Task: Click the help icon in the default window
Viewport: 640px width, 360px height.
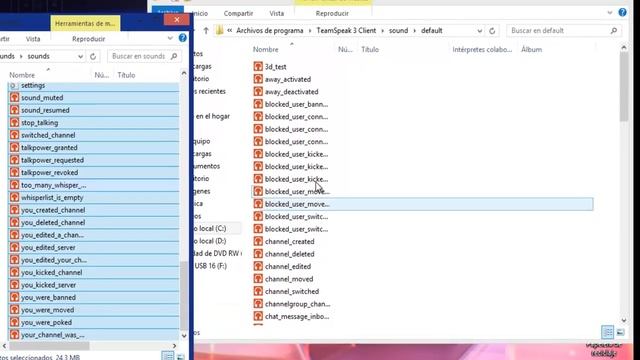Action: [622, 12]
